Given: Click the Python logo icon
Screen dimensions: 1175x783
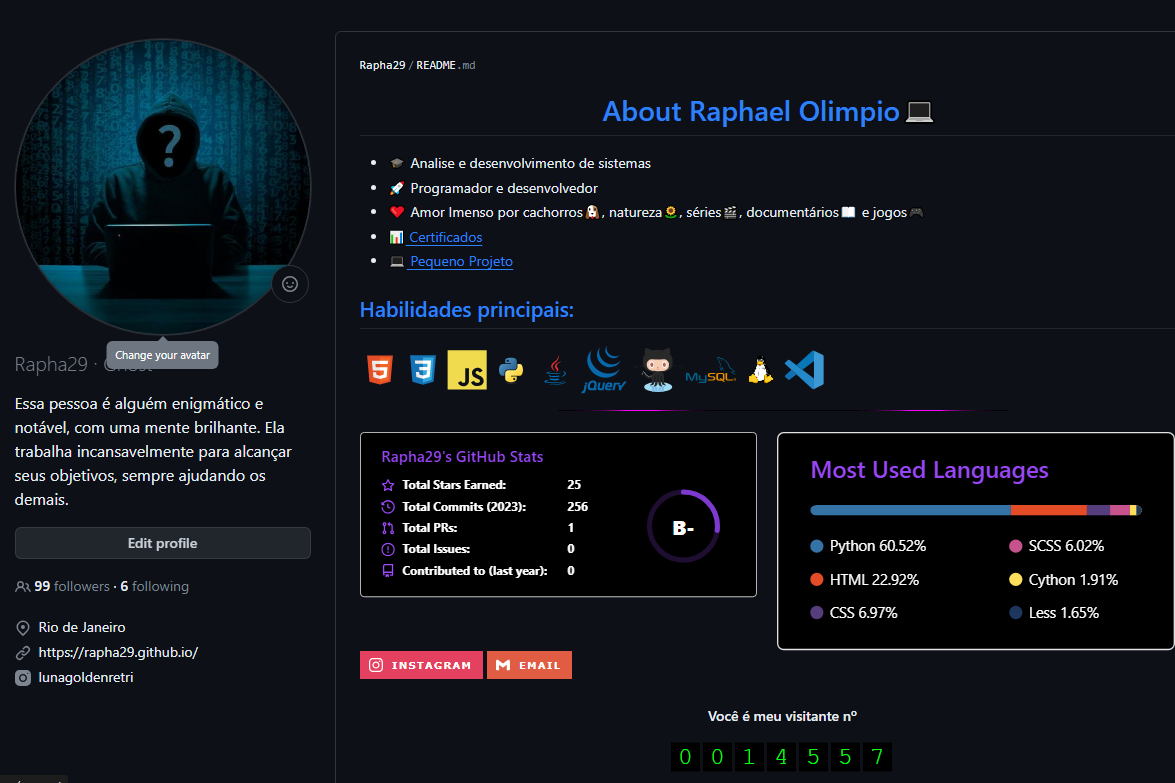Looking at the screenshot, I should [x=512, y=371].
